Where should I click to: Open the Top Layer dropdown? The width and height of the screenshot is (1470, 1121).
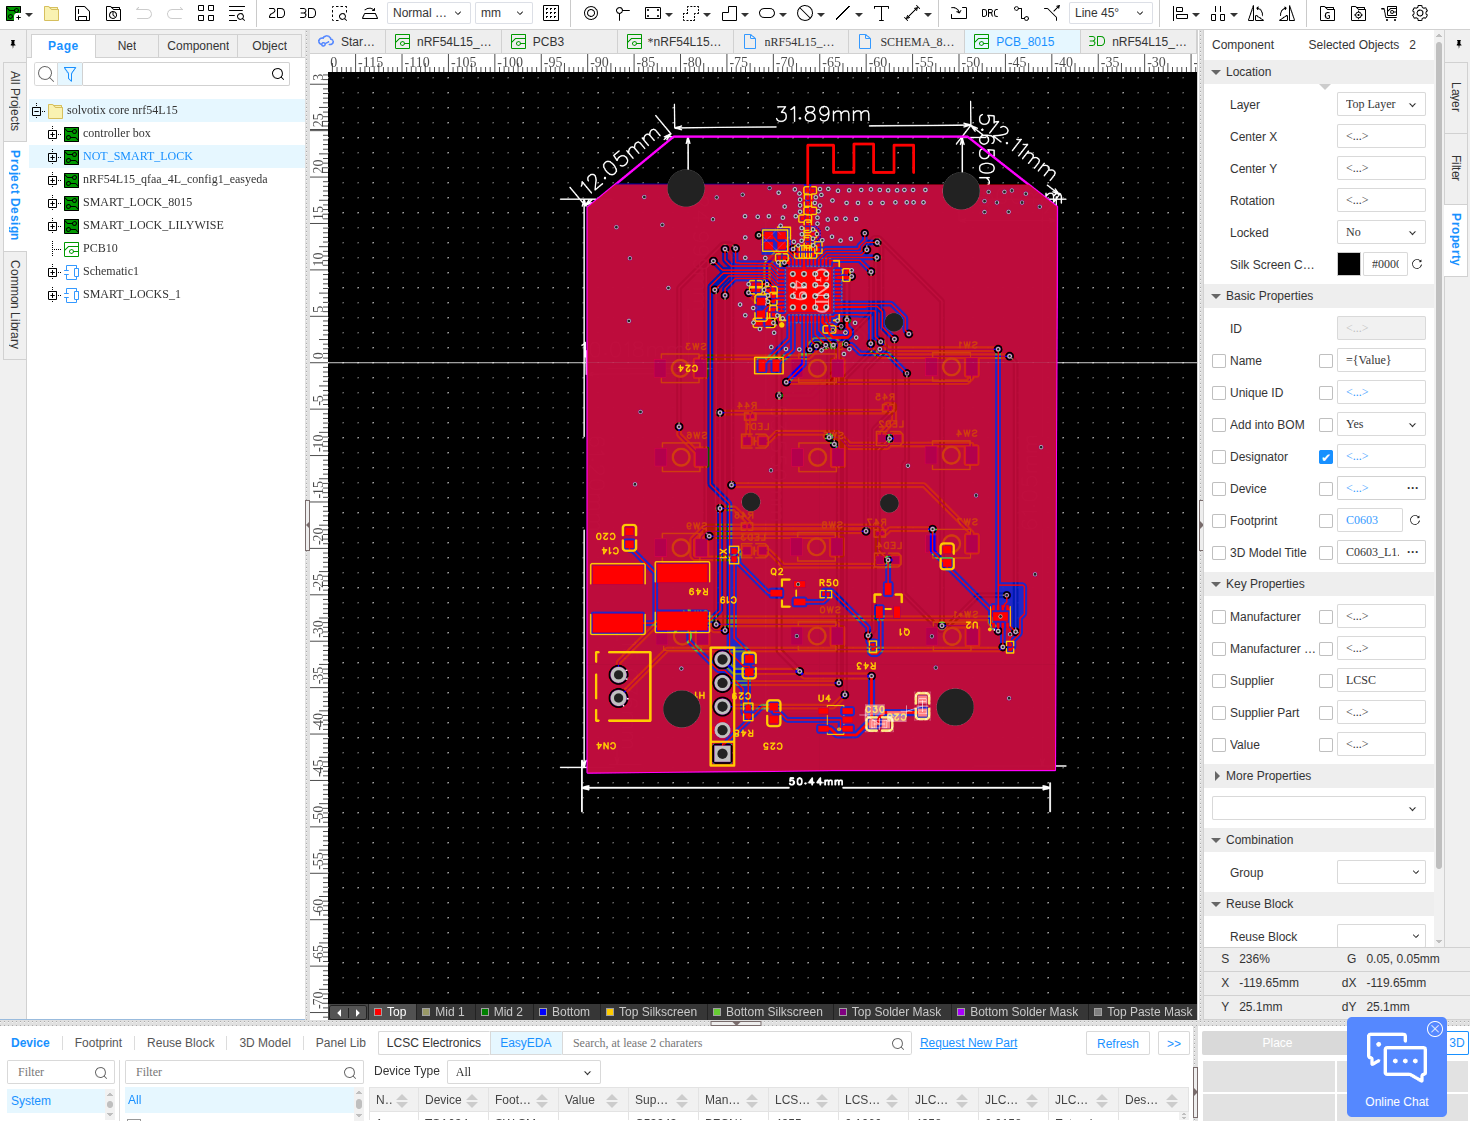(x=1380, y=104)
